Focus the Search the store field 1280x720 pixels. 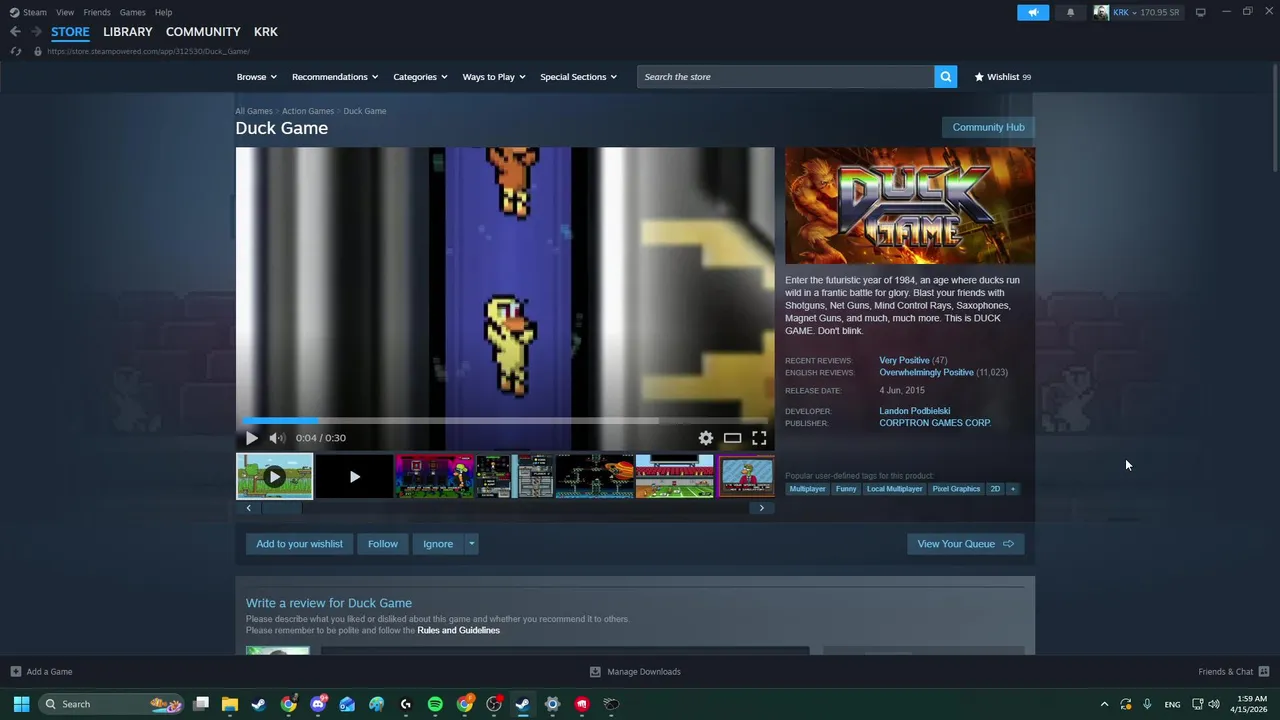(x=786, y=77)
